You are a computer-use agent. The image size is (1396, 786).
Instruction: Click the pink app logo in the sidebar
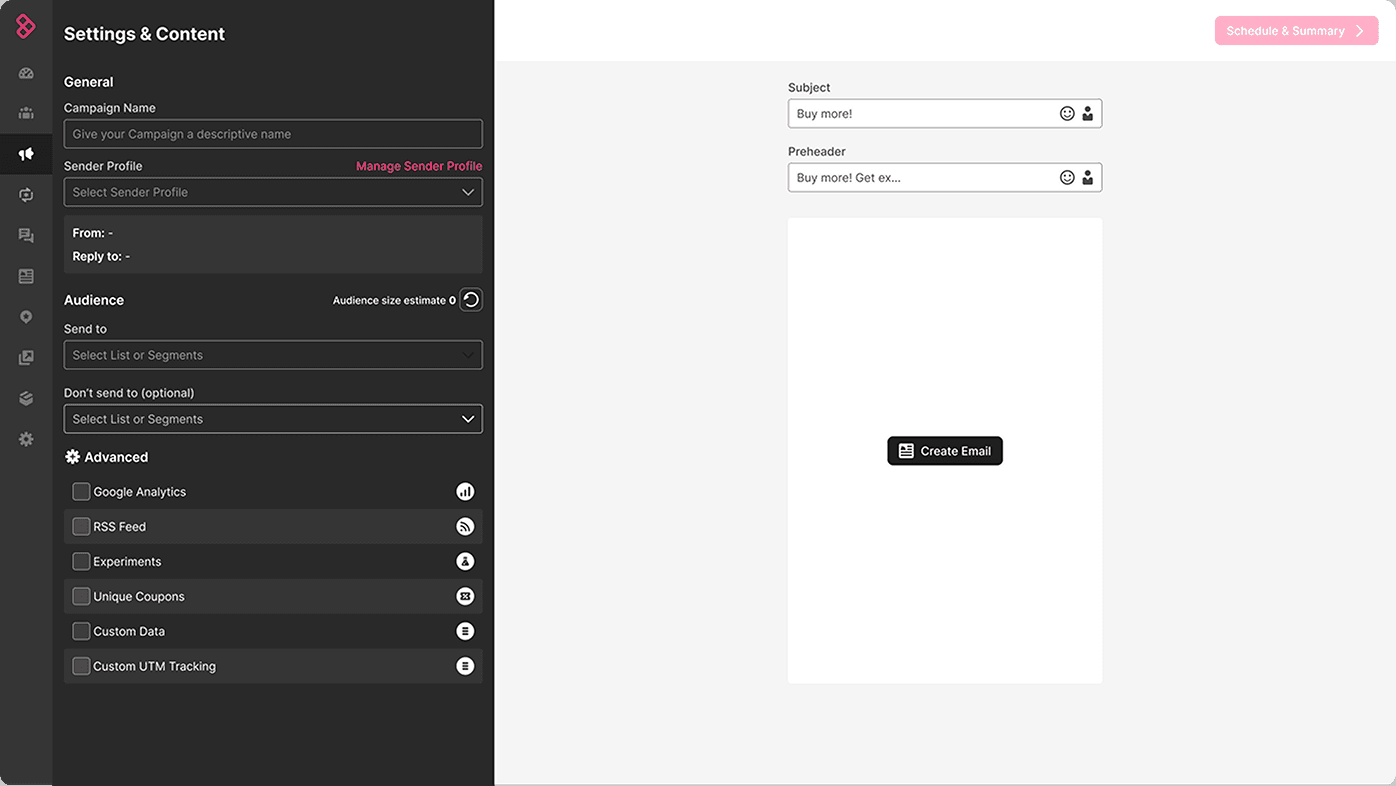[x=26, y=27]
